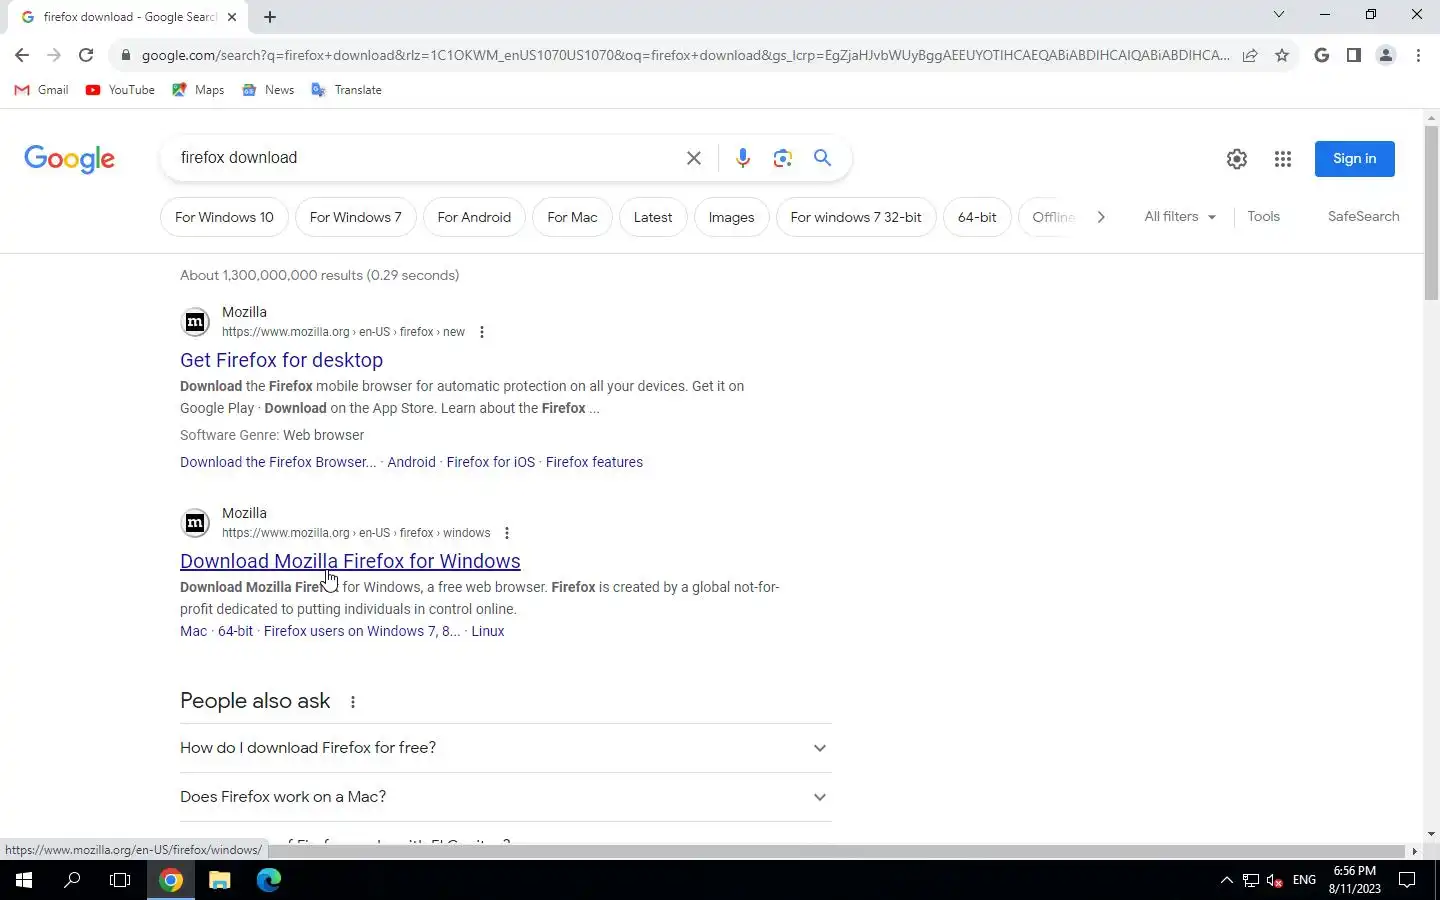The image size is (1440, 900).
Task: Open Download Mozilla Firefox for Windows result
Action: (x=350, y=561)
